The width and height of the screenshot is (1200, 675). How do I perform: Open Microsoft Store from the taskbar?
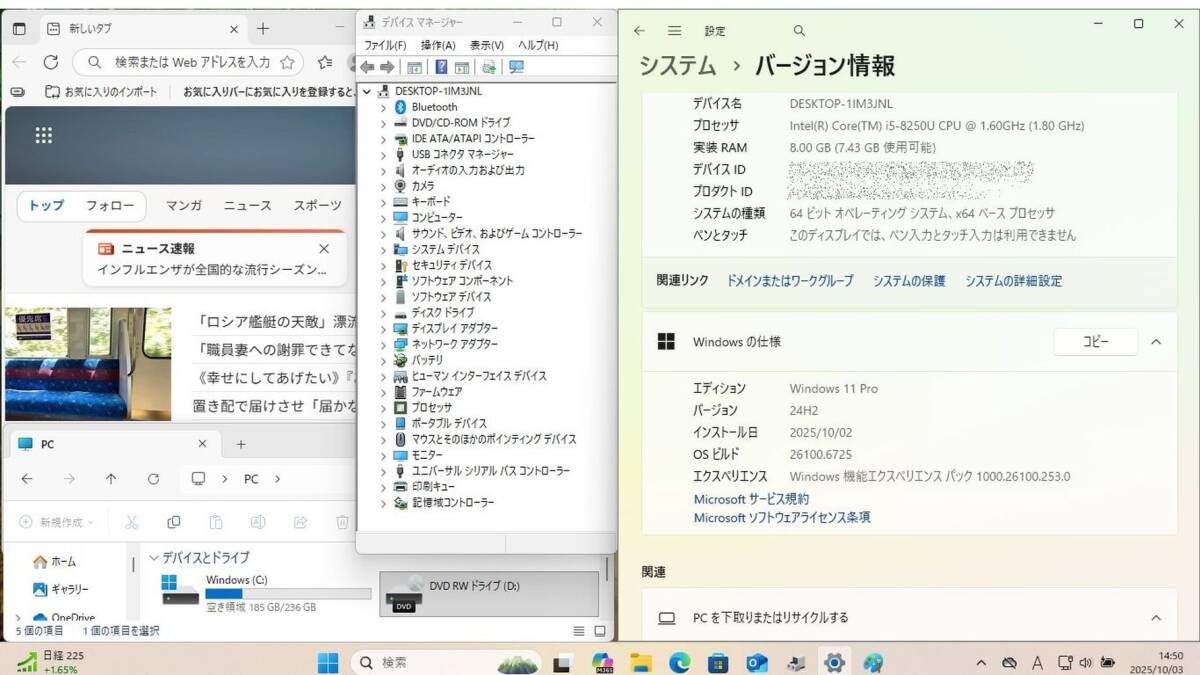pos(717,662)
